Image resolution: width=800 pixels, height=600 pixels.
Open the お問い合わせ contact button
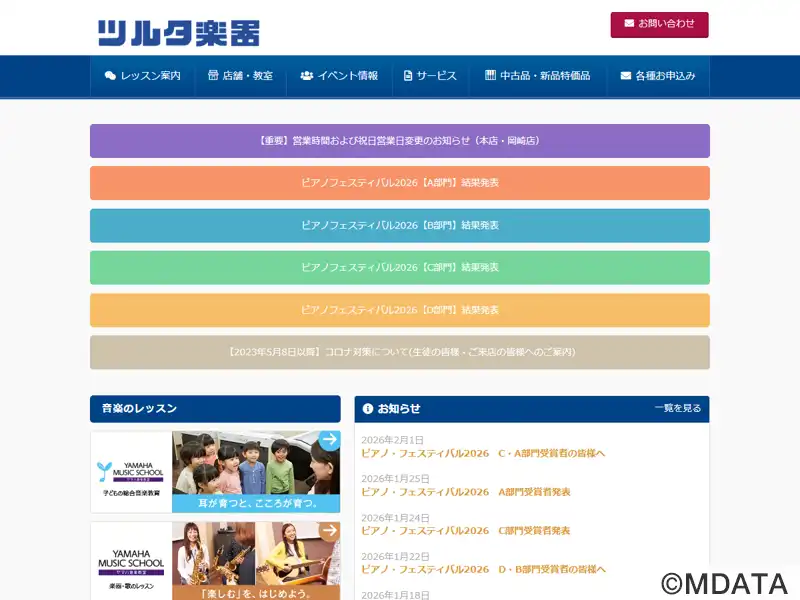click(x=659, y=24)
